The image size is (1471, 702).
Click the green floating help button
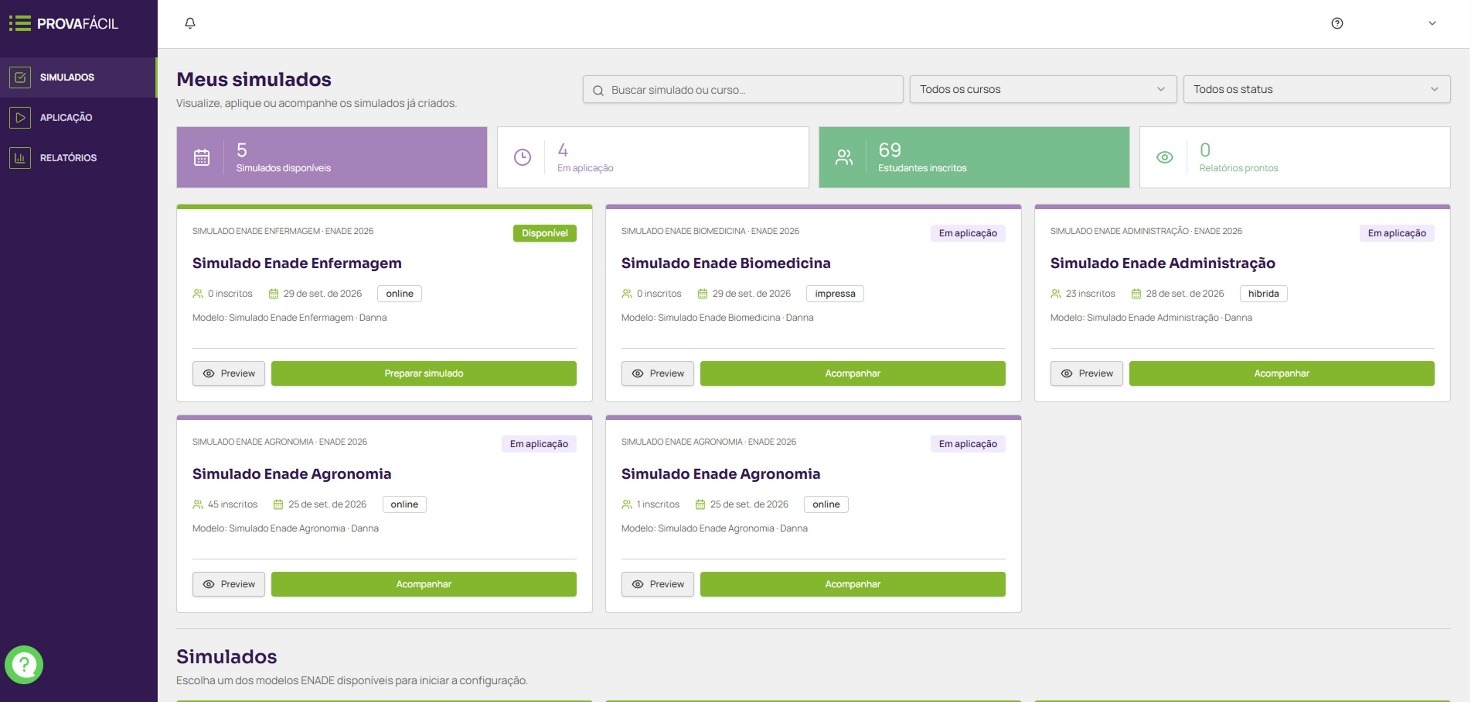pos(24,664)
